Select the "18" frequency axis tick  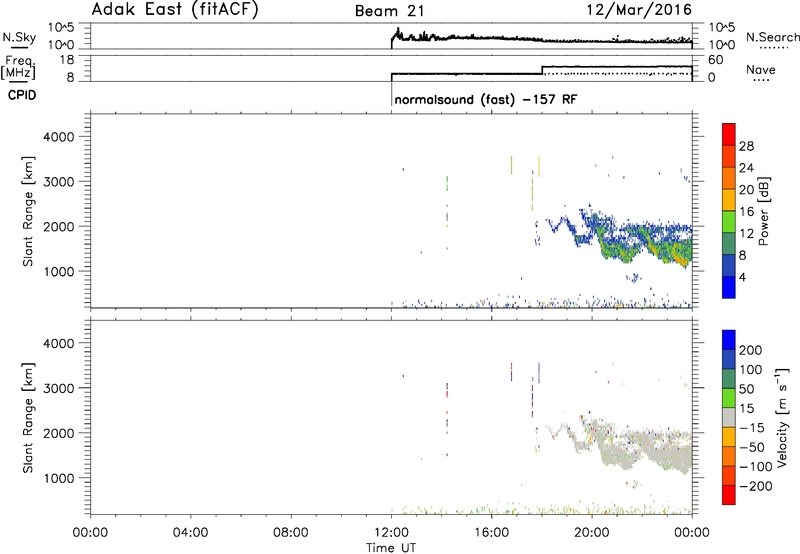pos(67,60)
